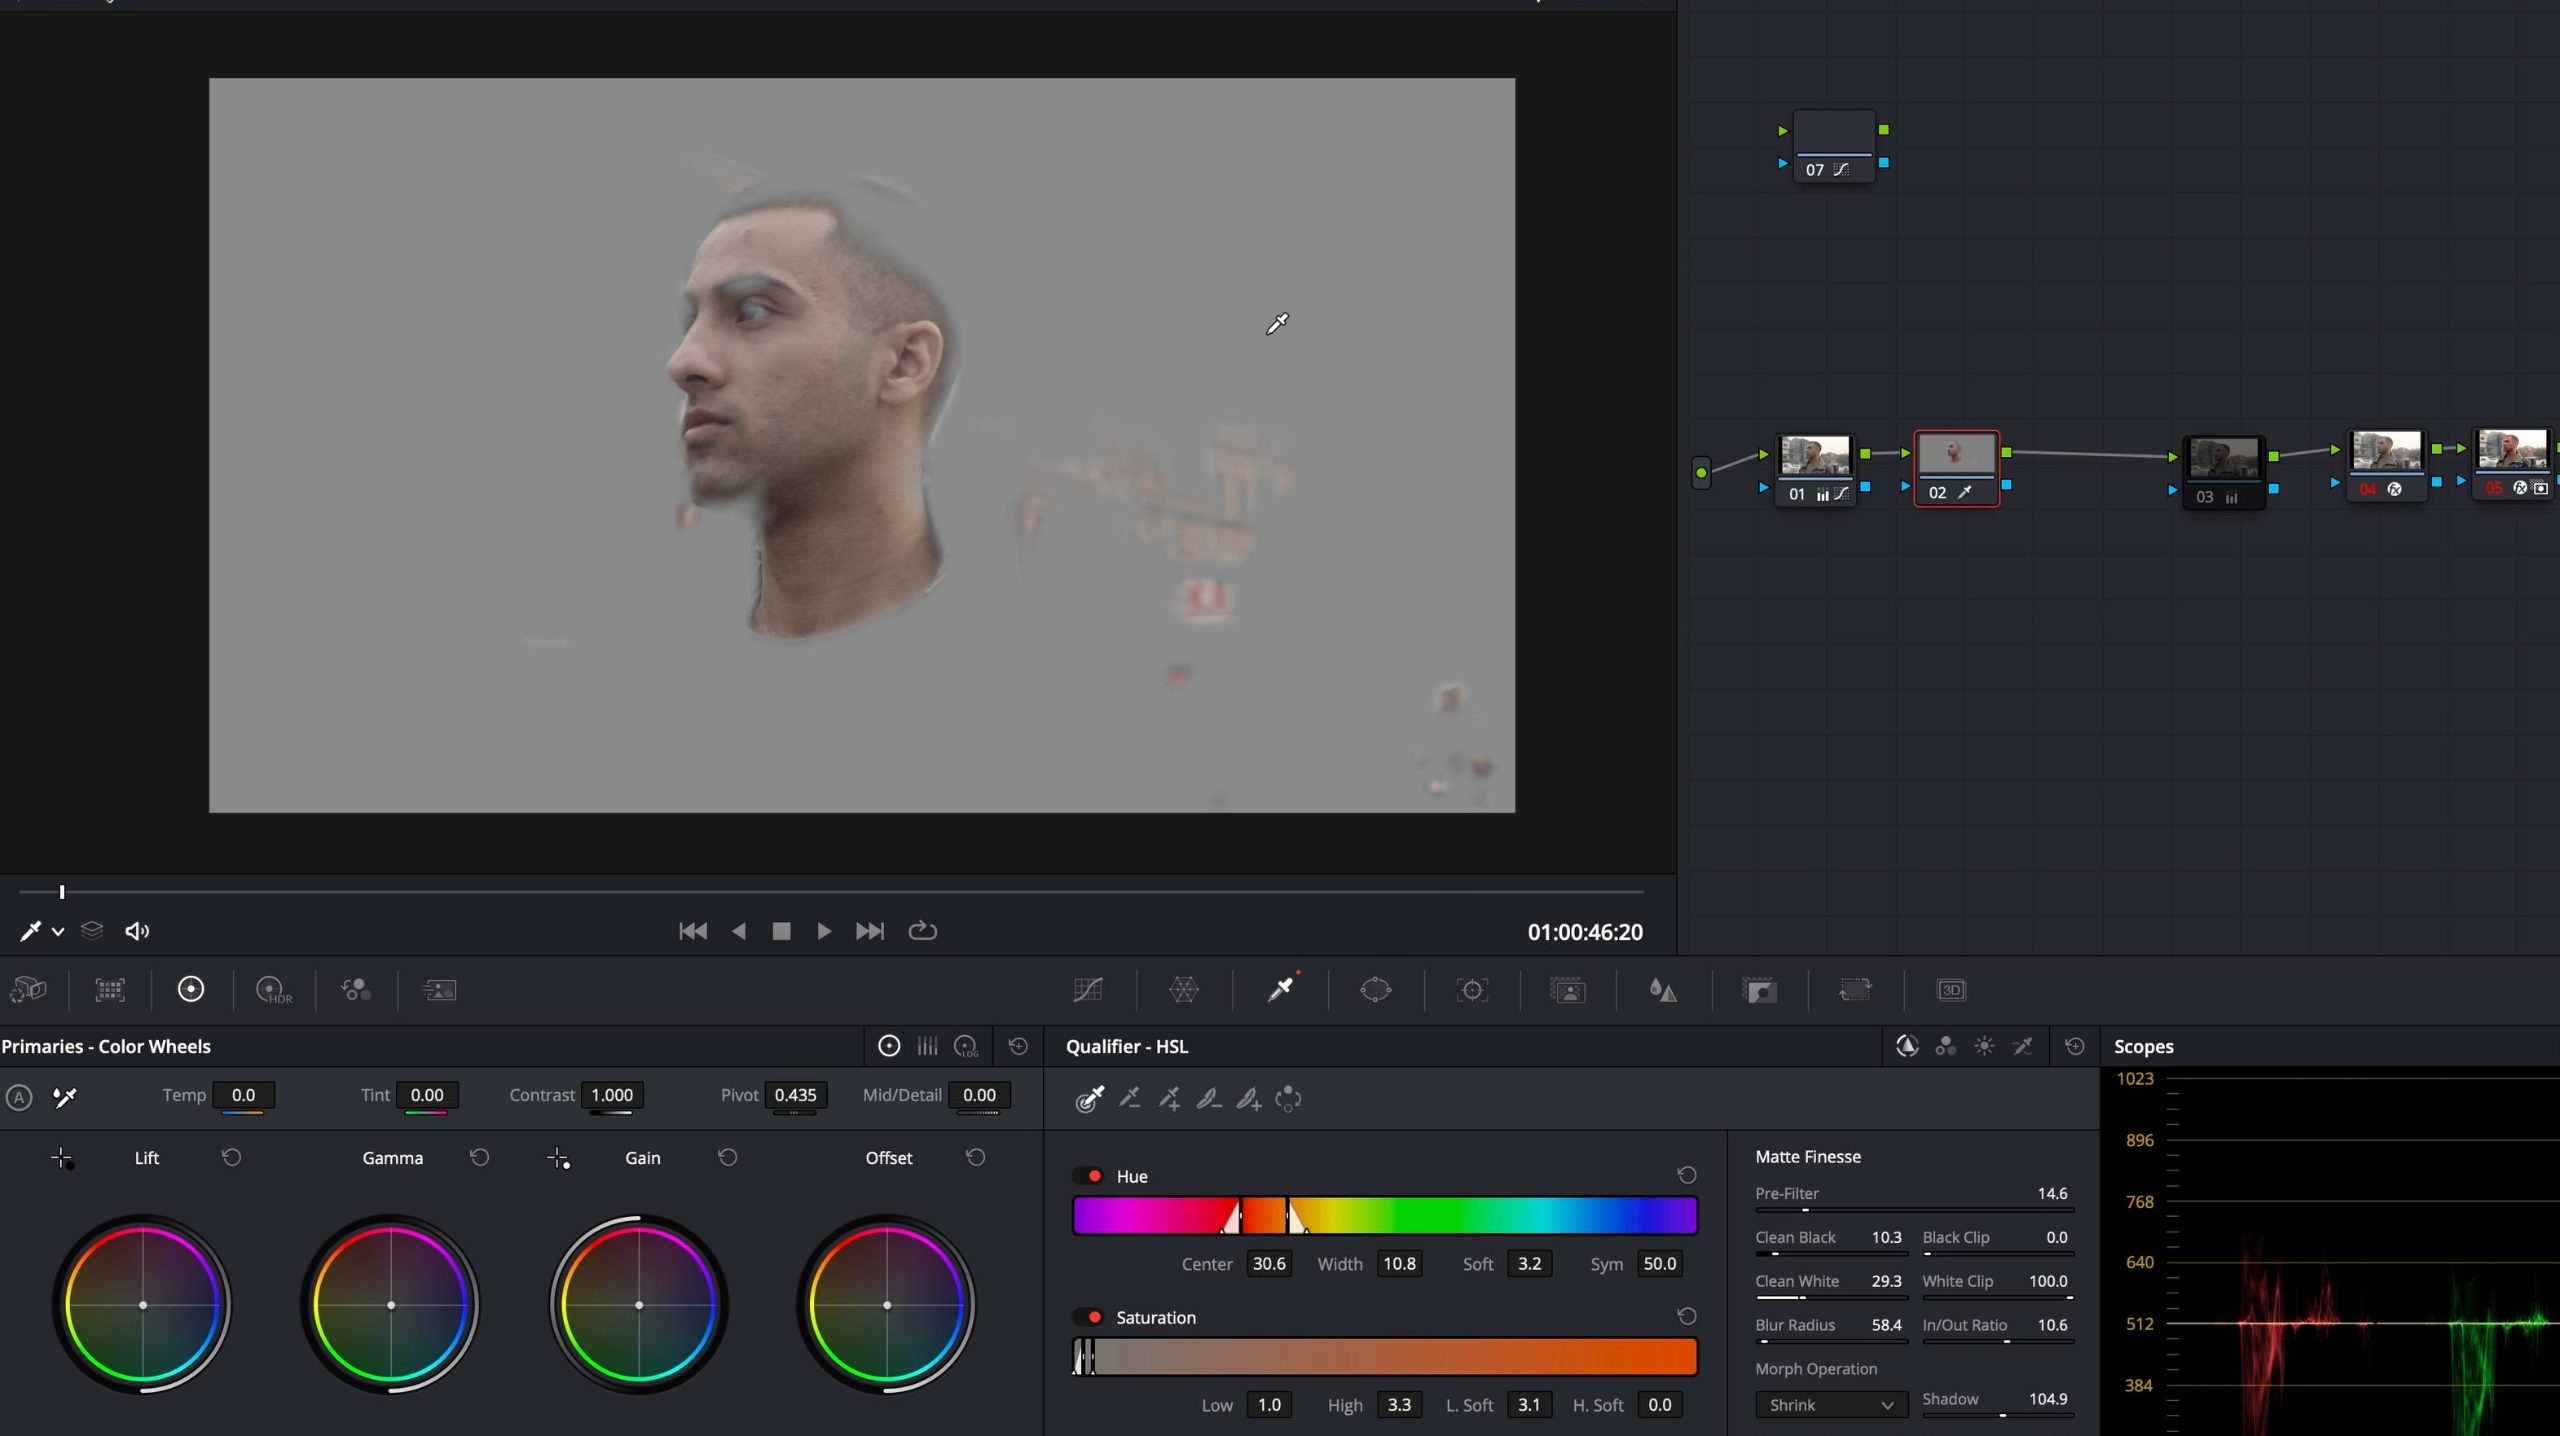This screenshot has height=1436, width=2560.
Task: Switch Primaries to Color Bars mode
Action: [927, 1046]
